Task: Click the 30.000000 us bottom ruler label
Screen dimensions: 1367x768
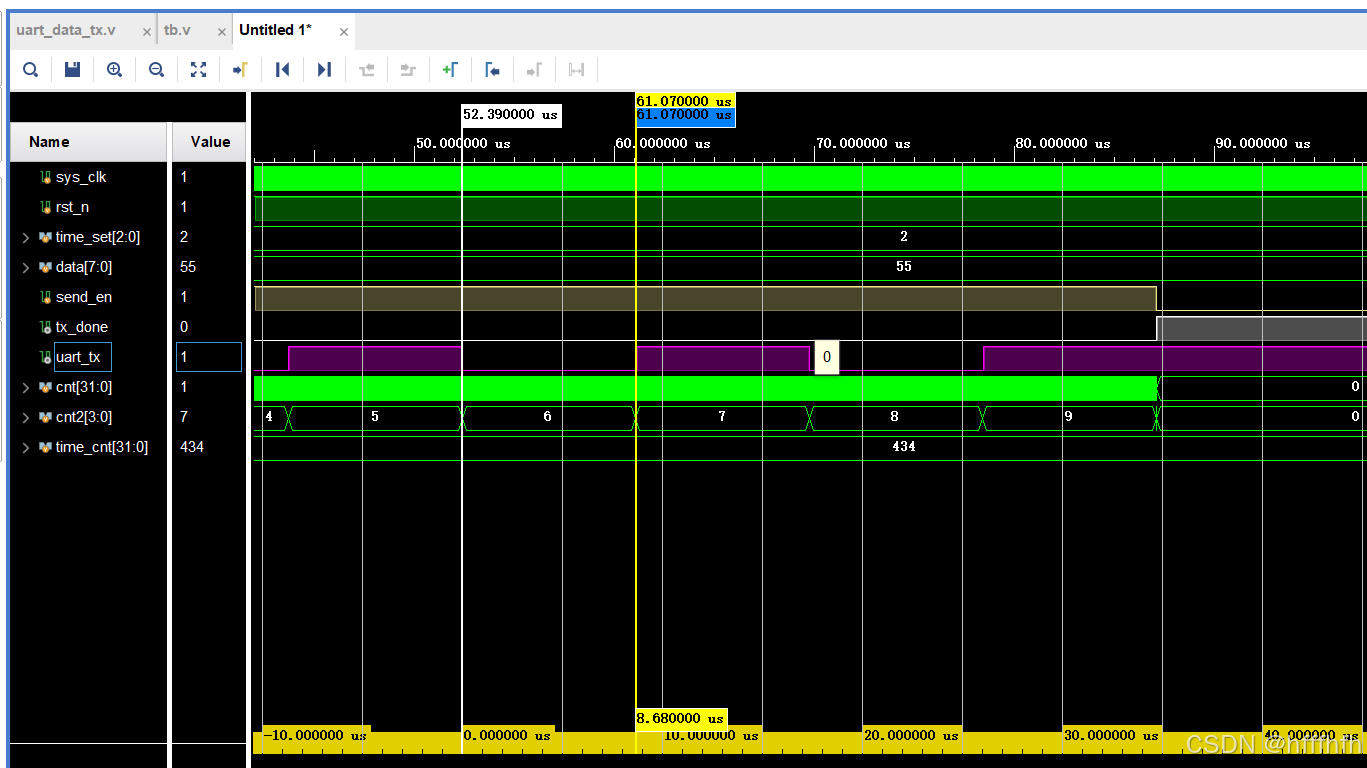Action: coord(1111,736)
